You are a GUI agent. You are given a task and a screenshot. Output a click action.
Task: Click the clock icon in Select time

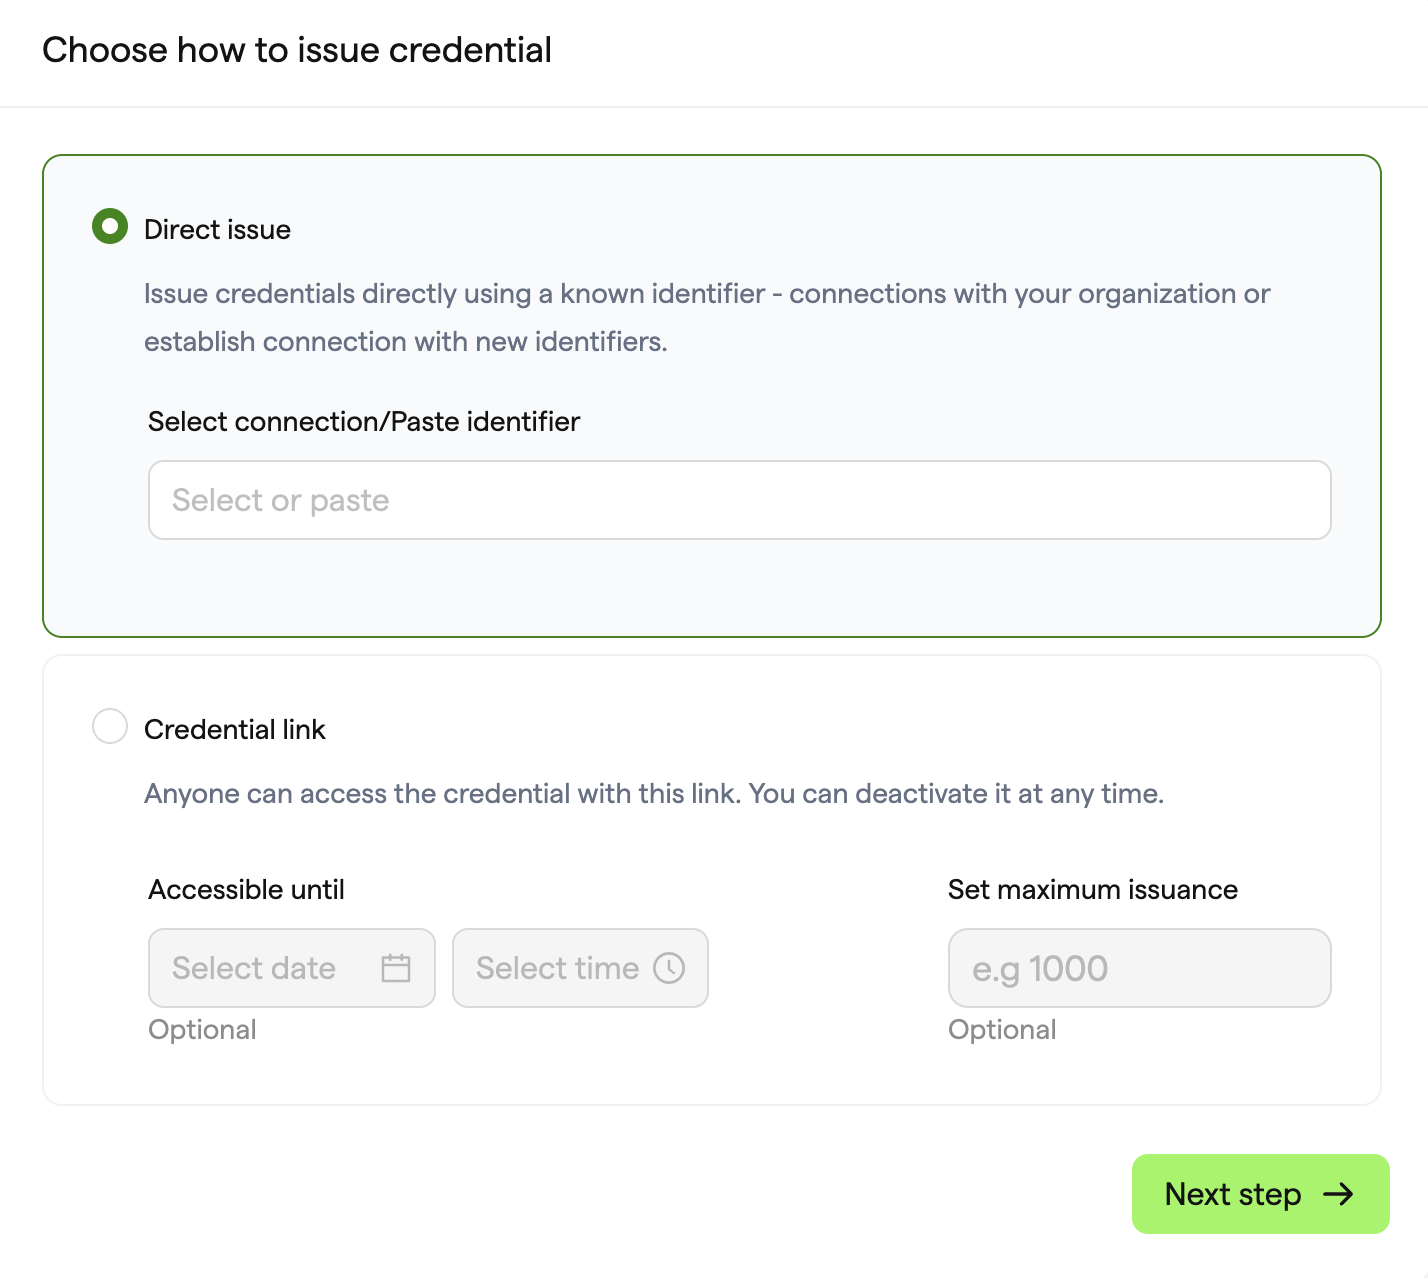click(x=669, y=968)
